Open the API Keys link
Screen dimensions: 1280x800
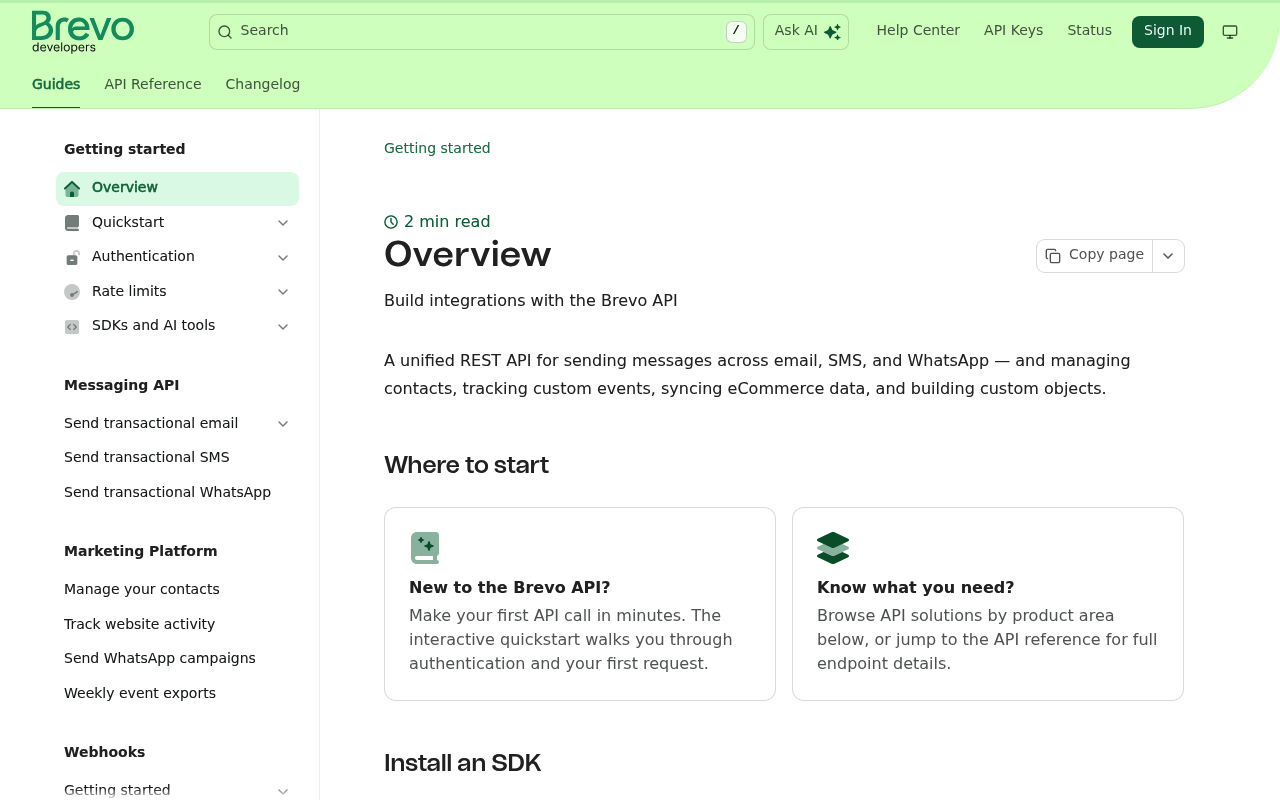pyautogui.click(x=1013, y=30)
